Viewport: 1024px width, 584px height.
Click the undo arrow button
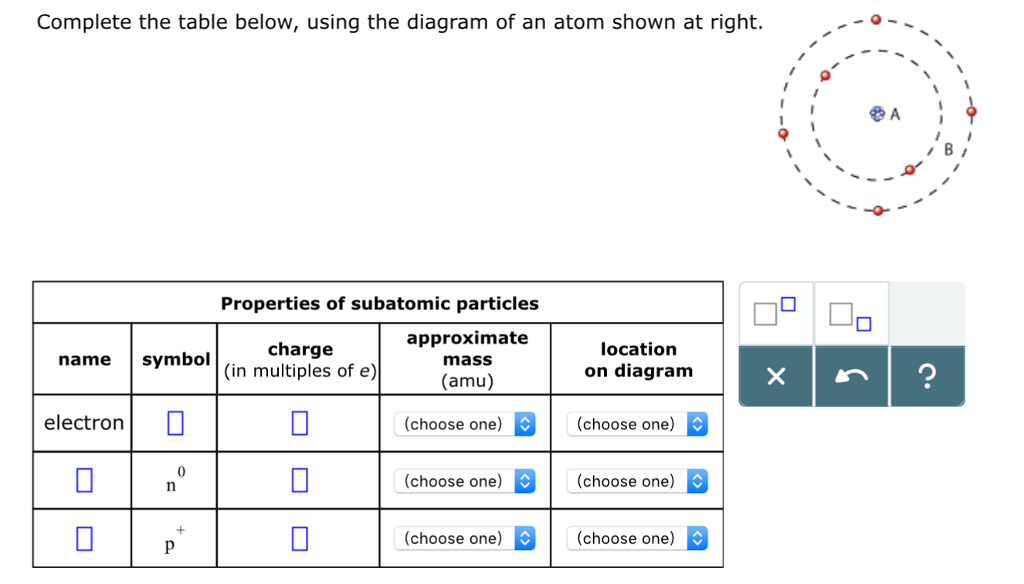point(851,378)
